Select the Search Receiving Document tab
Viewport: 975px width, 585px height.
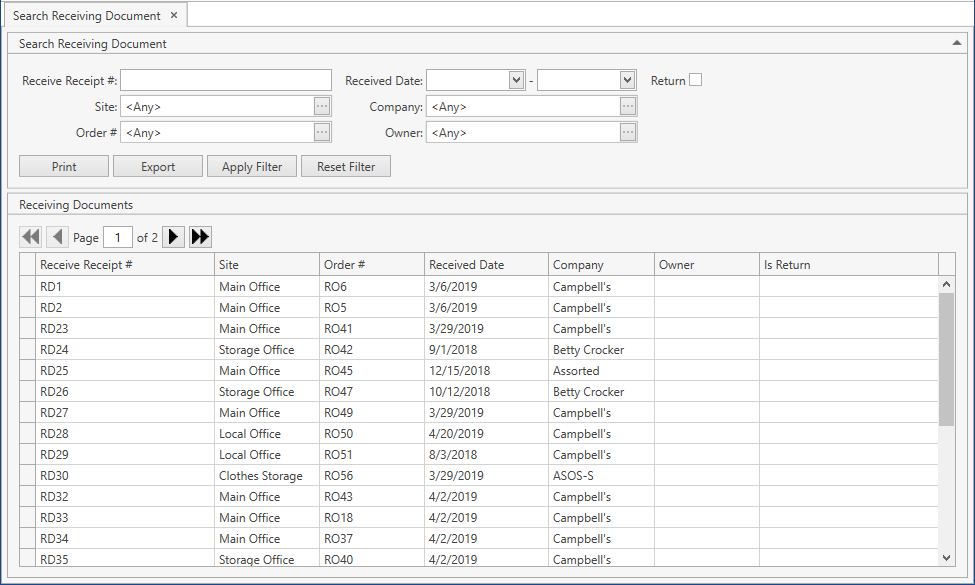coord(88,15)
